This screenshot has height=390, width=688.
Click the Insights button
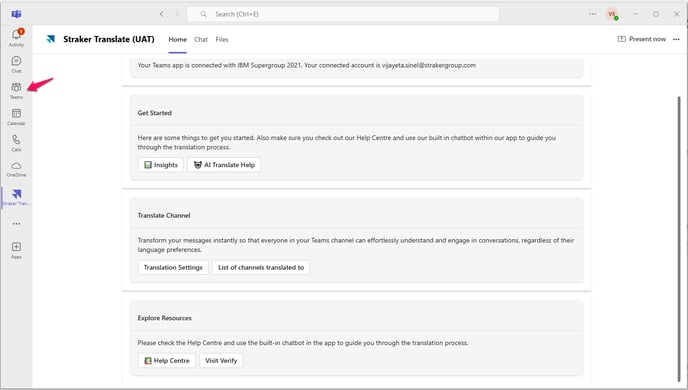(x=161, y=165)
